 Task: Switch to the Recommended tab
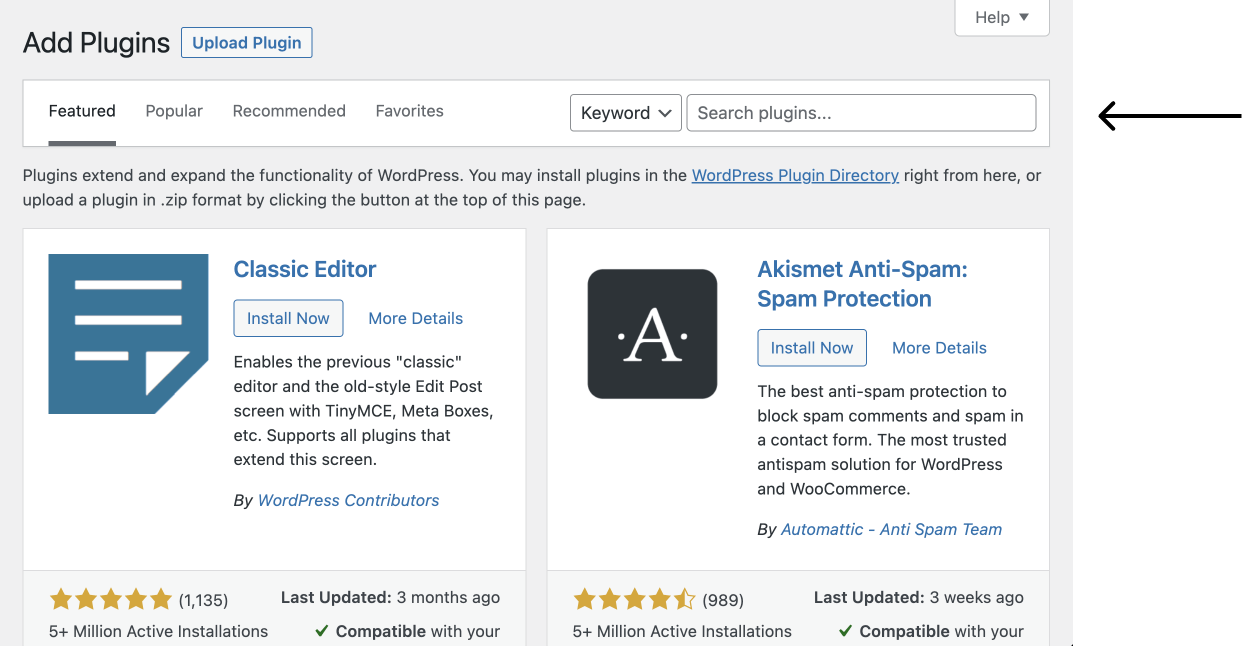[x=289, y=111]
